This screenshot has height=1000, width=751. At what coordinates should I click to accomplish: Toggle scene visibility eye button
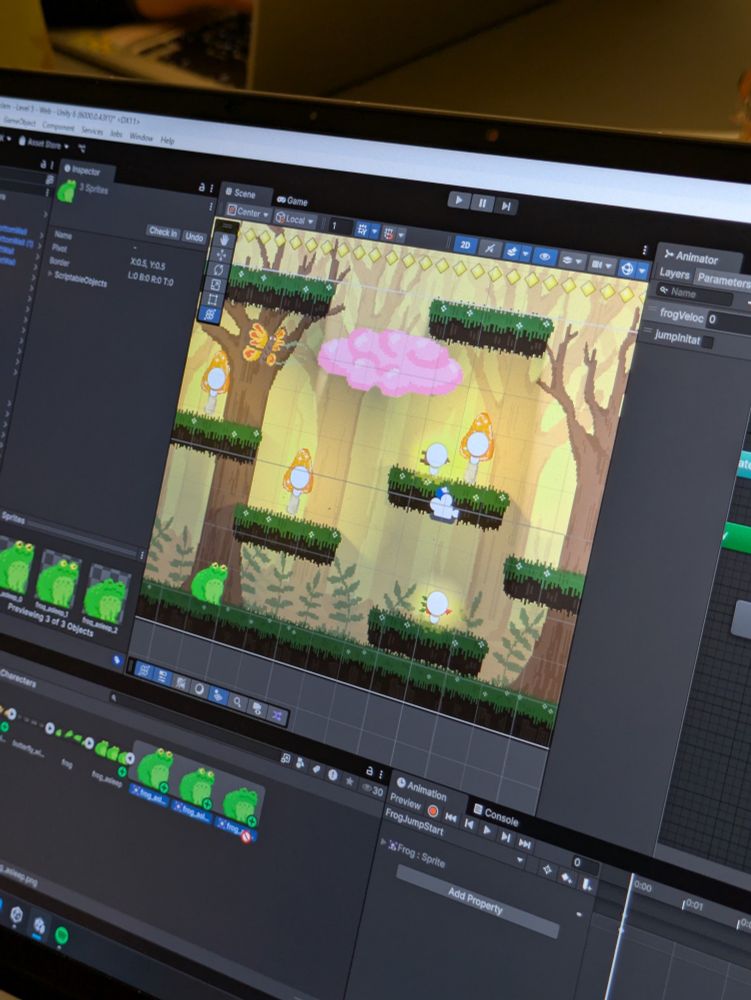coord(544,256)
